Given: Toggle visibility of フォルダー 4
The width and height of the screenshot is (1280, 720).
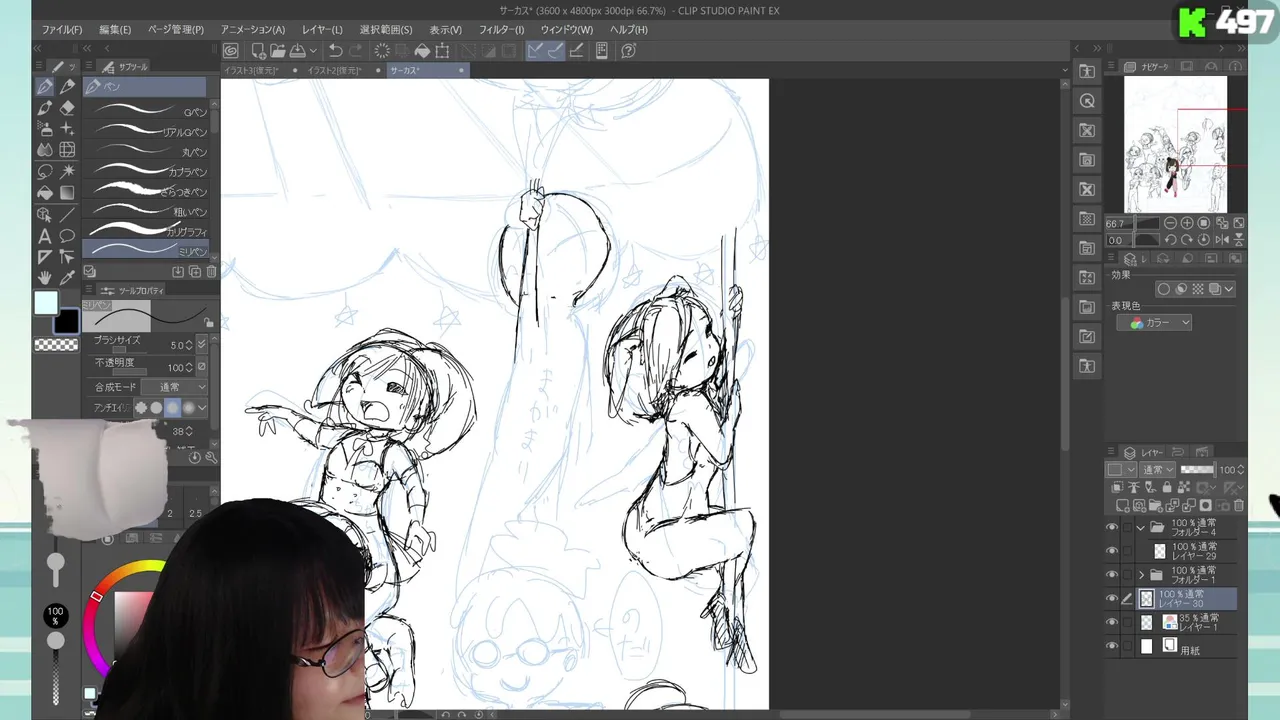Looking at the screenshot, I should pos(1112,527).
